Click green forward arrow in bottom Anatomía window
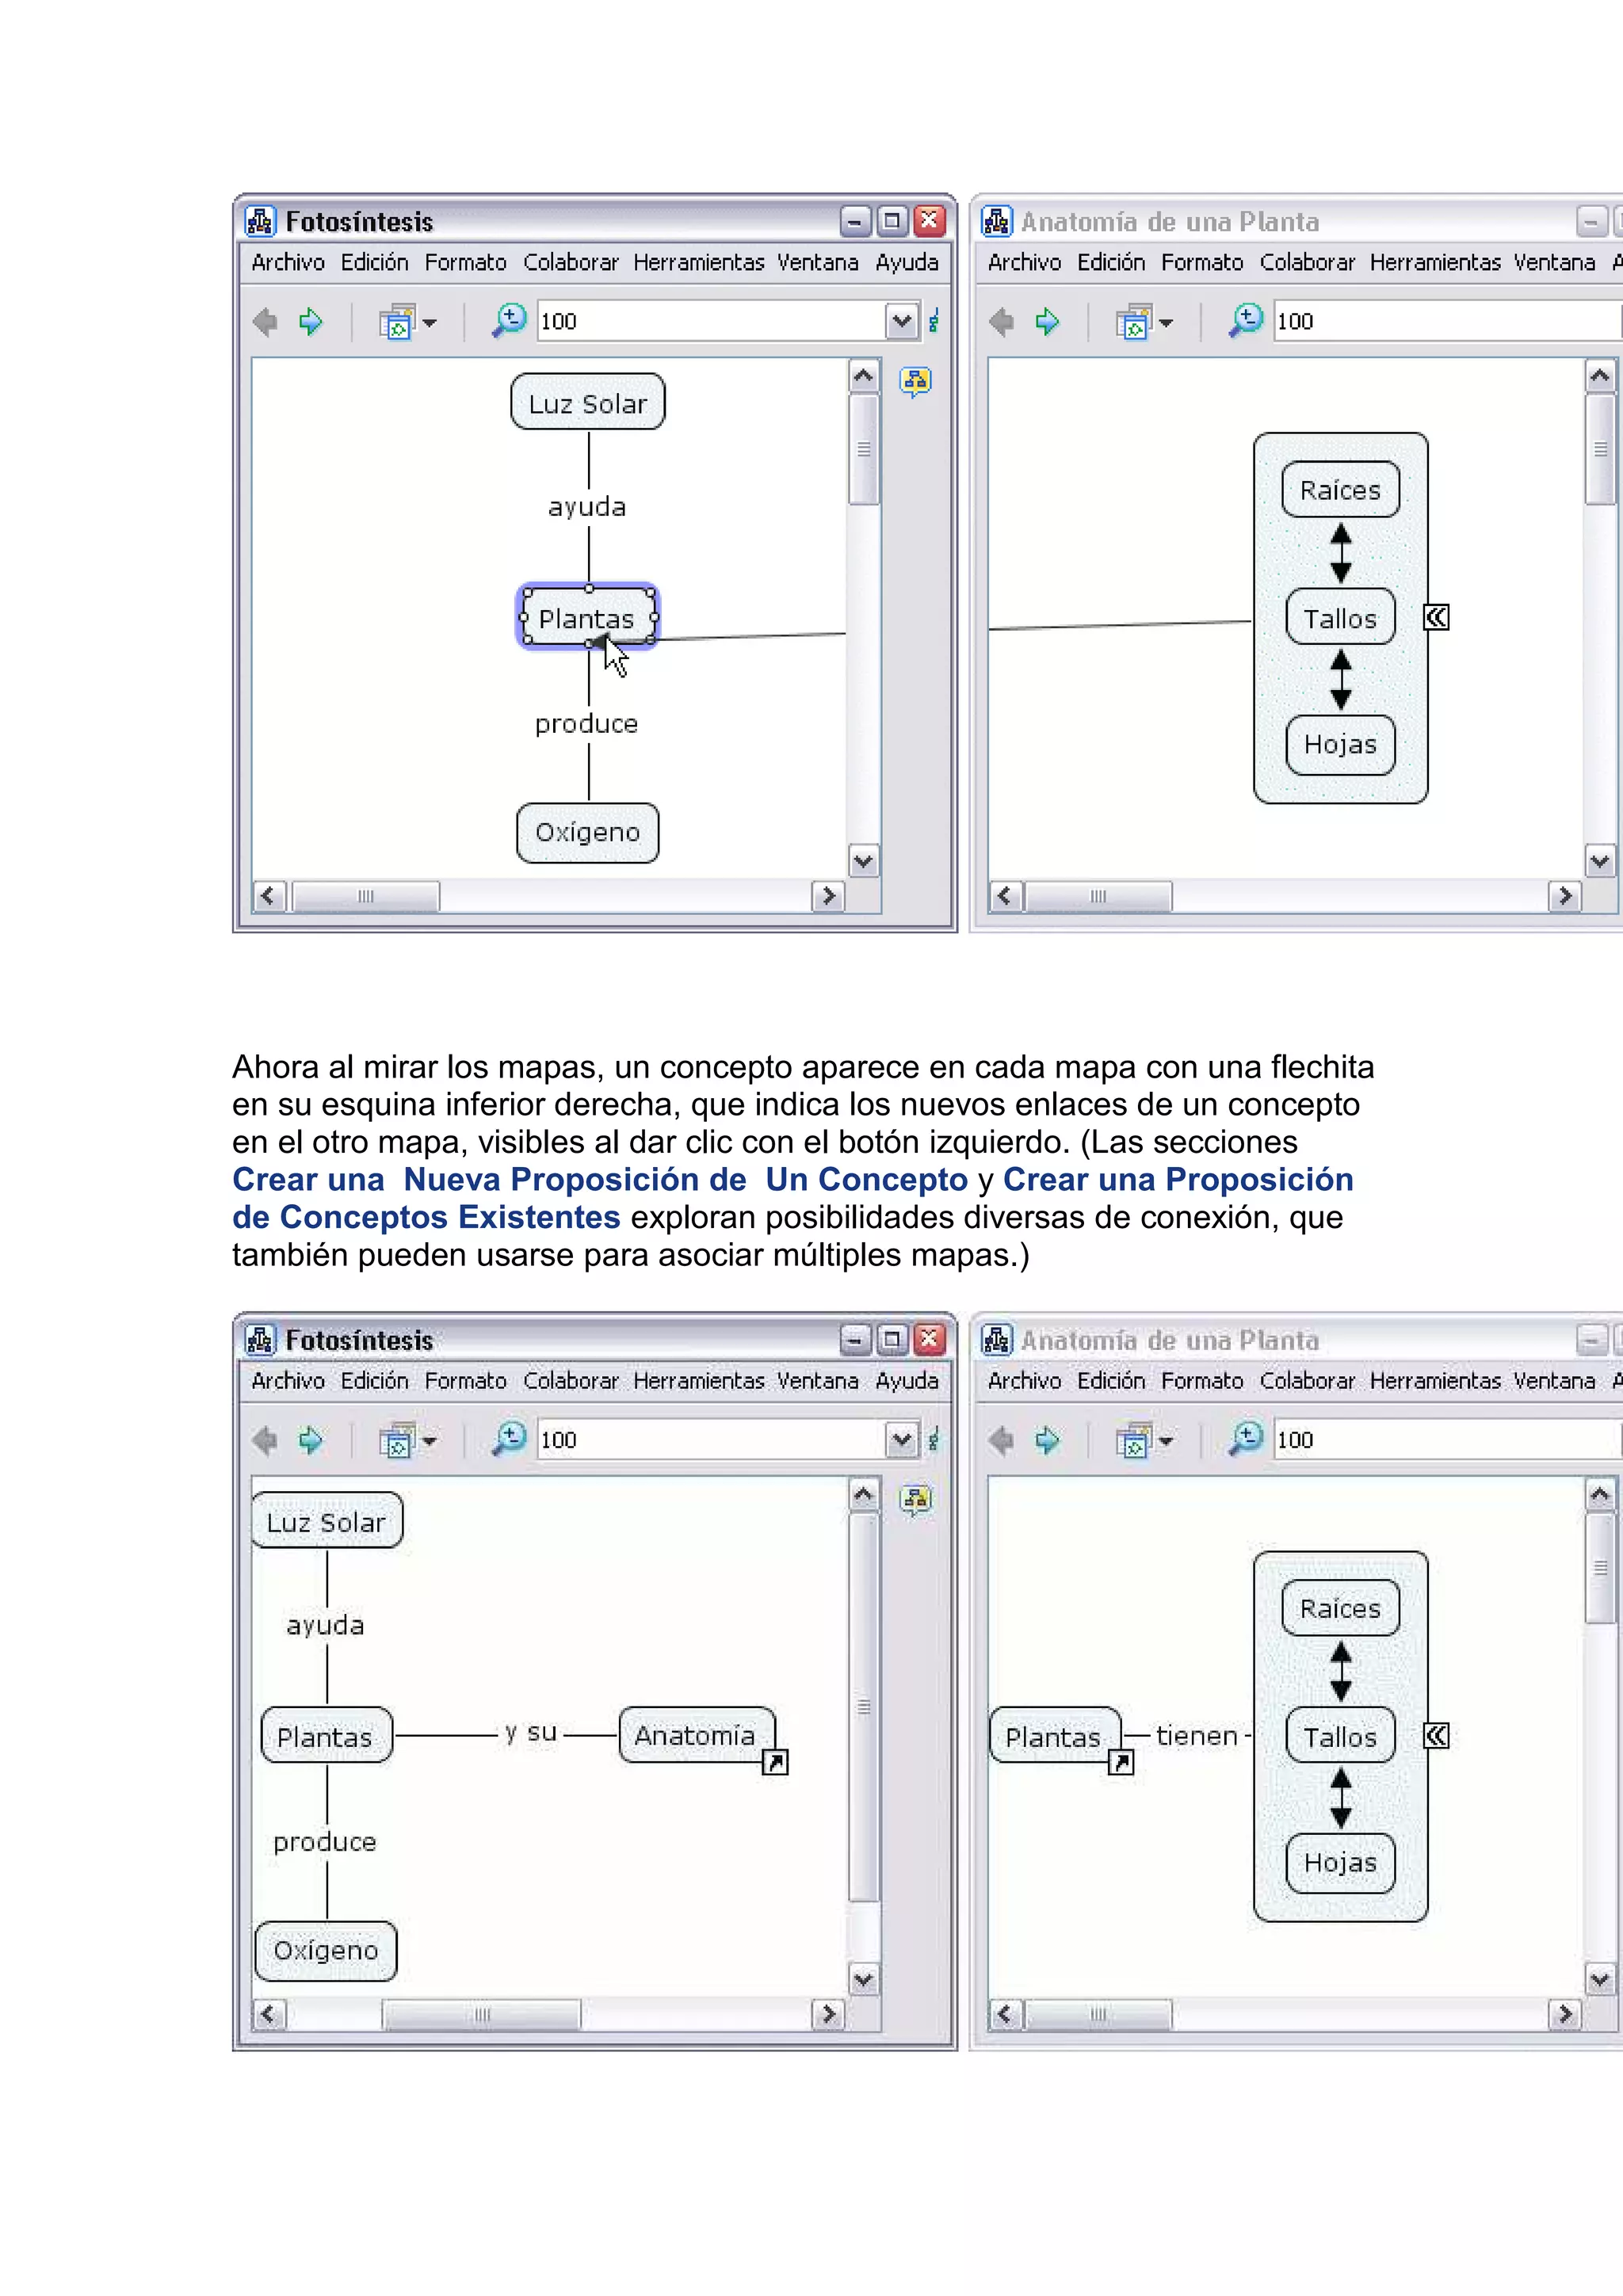The image size is (1623, 2296). [1047, 1440]
